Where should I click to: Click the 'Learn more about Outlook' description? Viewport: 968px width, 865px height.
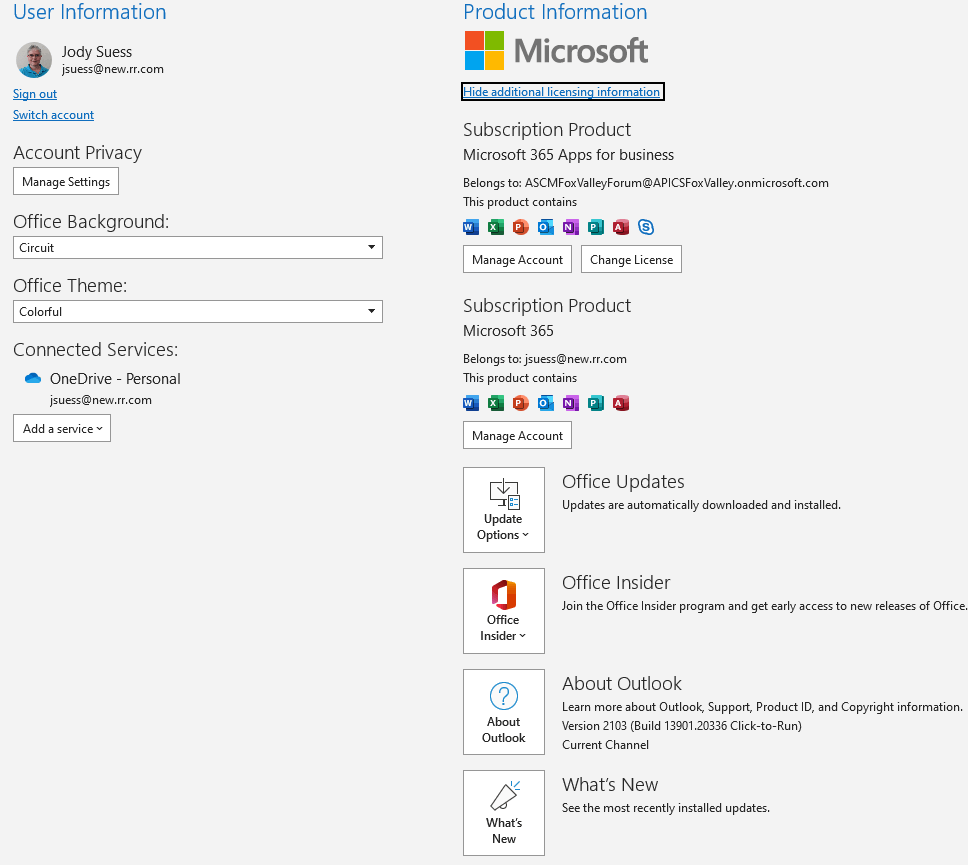762,707
